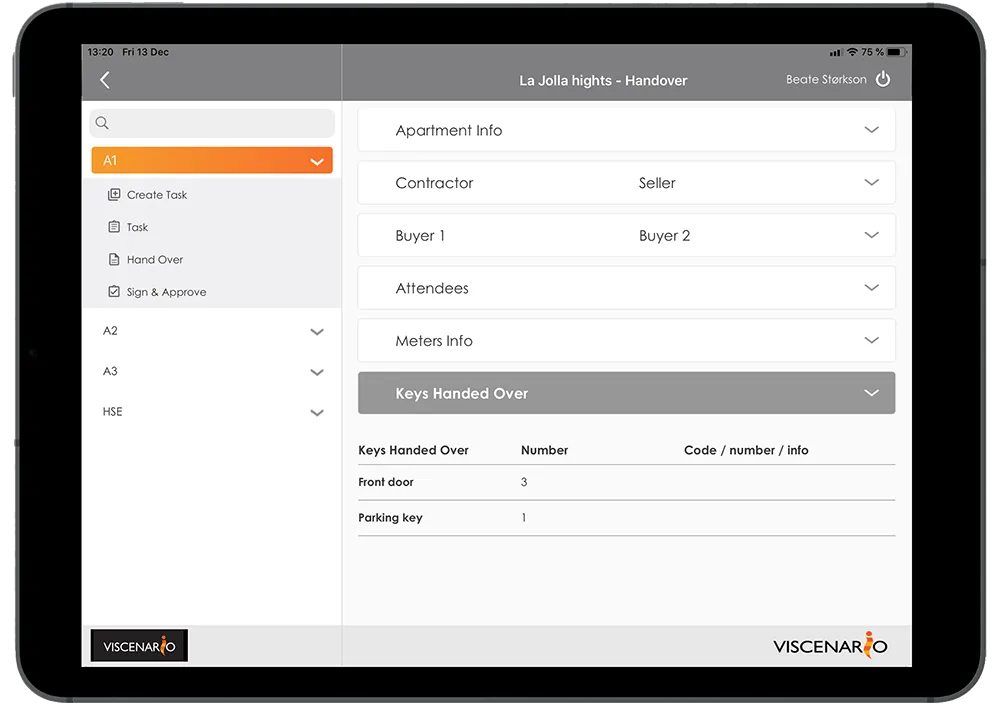1000x705 pixels.
Task: Expand the Attendees panel chevron
Action: (x=871, y=288)
